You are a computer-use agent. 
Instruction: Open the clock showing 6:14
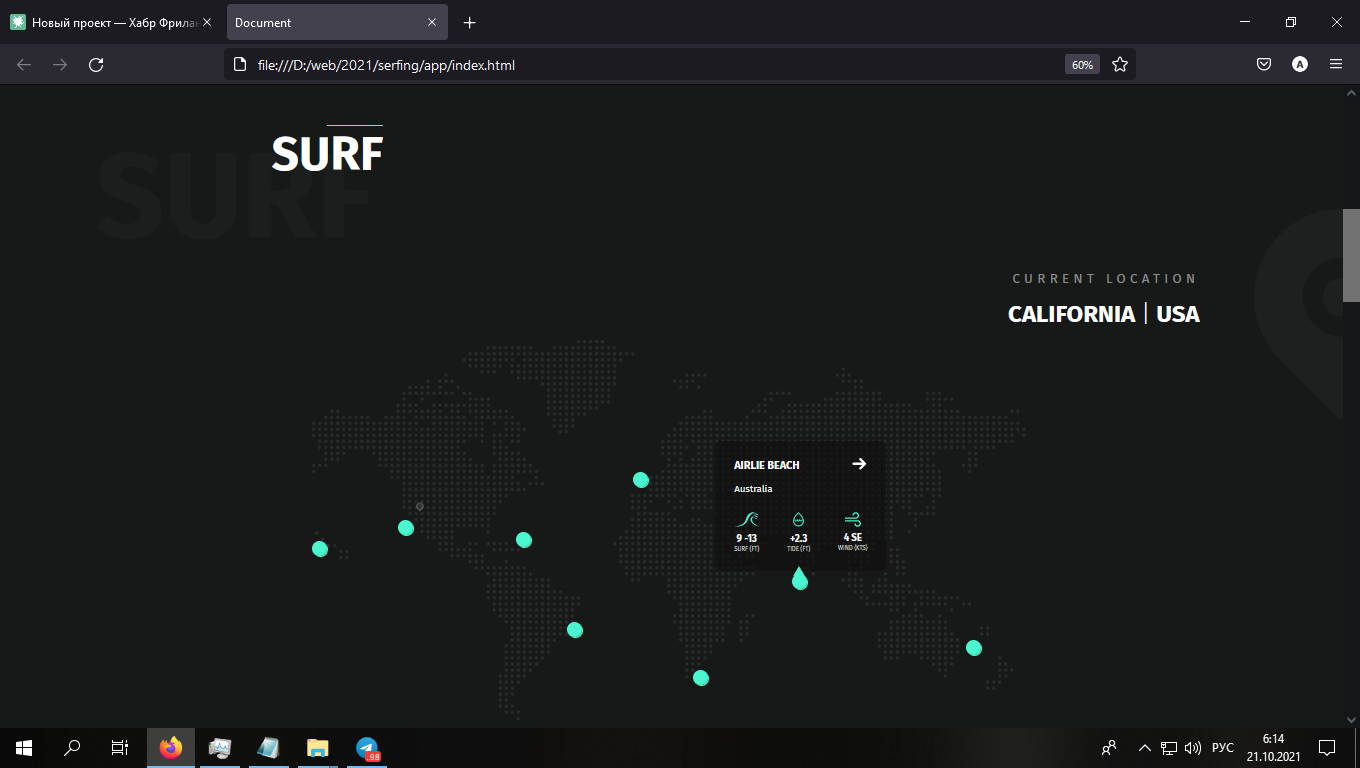(x=1272, y=747)
